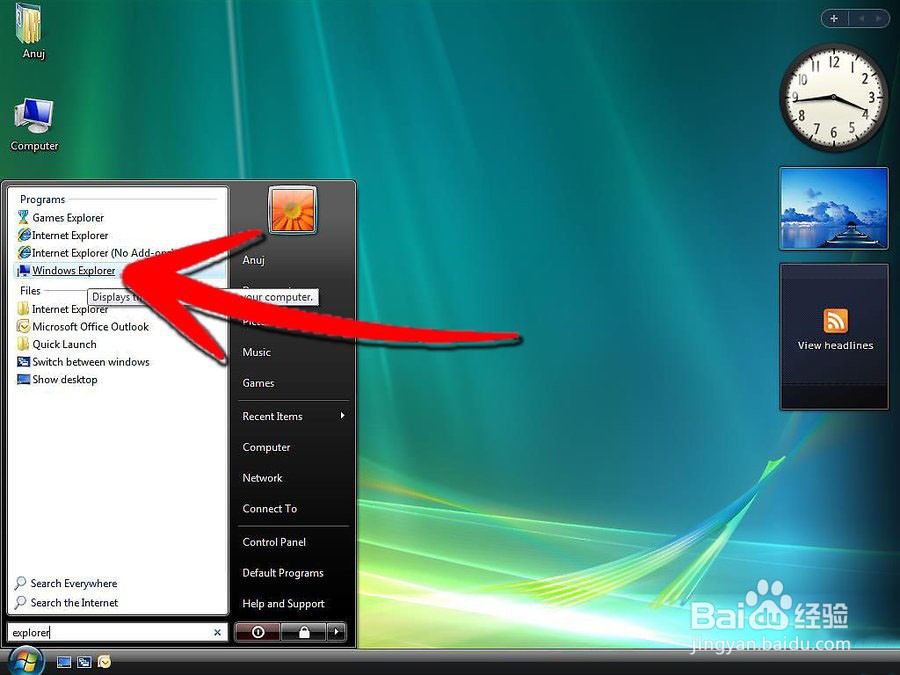Click Search Everywhere link

66,583
